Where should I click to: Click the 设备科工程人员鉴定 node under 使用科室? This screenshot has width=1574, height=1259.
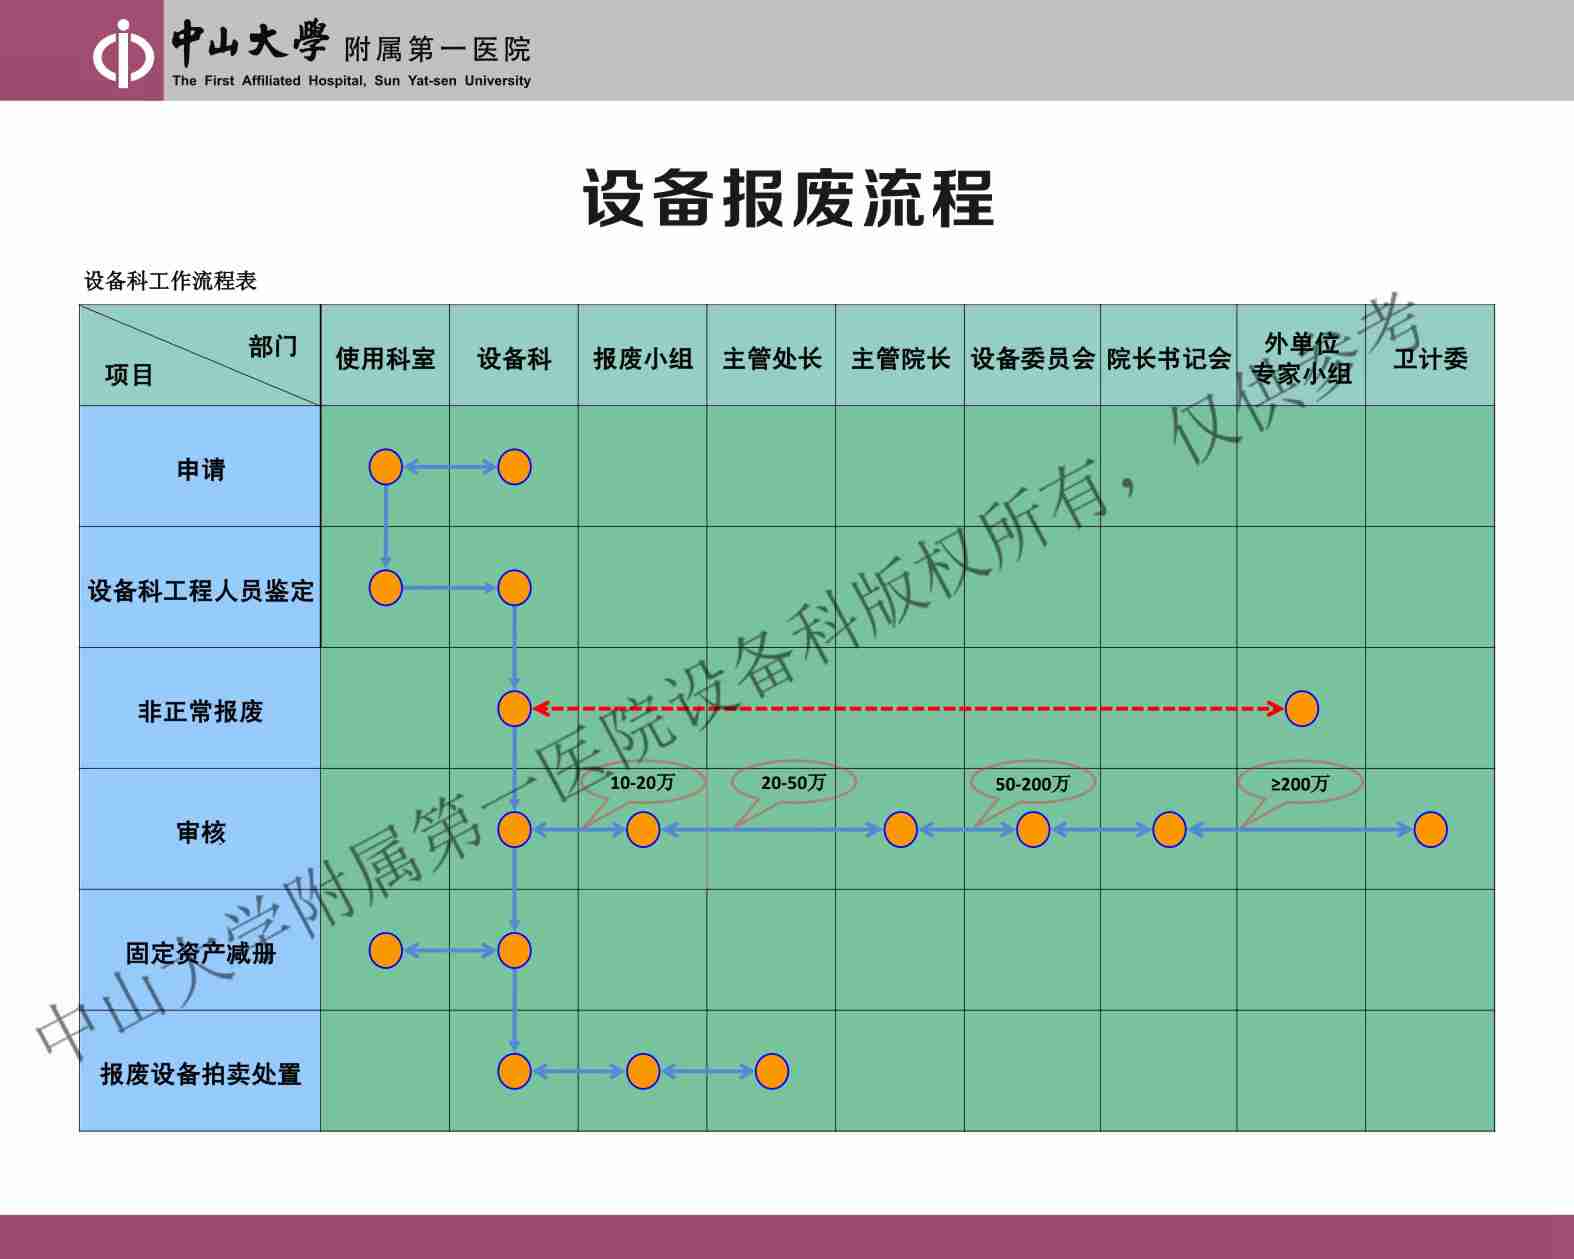pos(386,588)
